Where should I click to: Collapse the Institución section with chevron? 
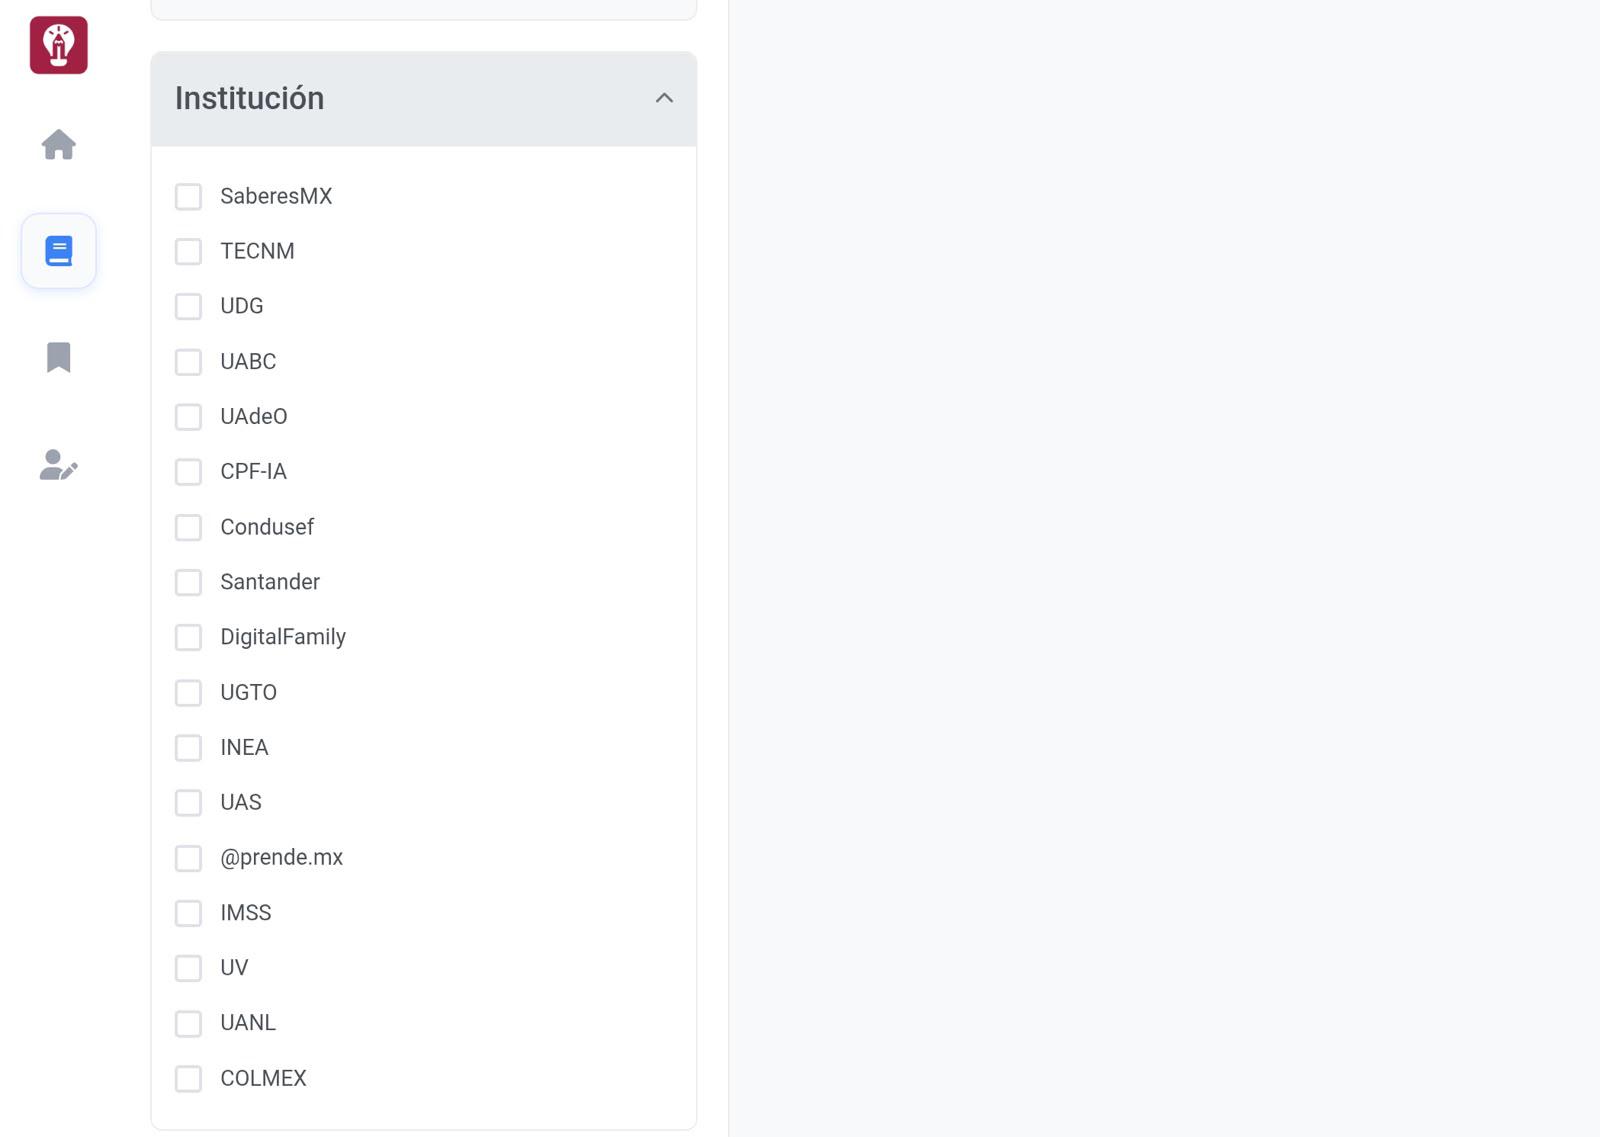pos(664,98)
